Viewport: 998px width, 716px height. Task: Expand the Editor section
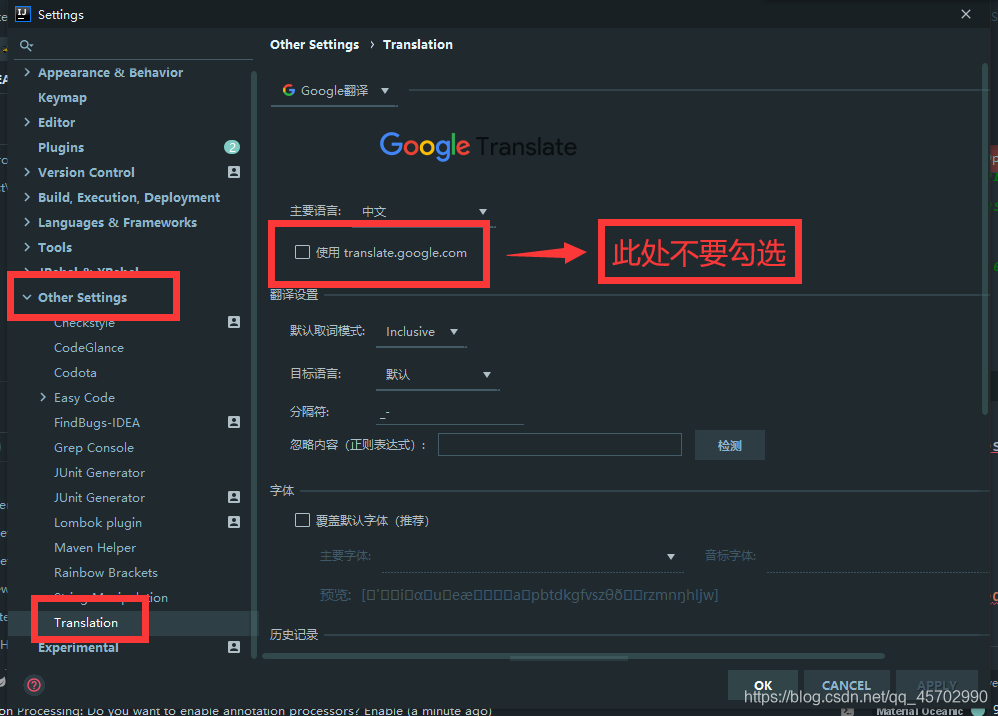click(x=27, y=122)
